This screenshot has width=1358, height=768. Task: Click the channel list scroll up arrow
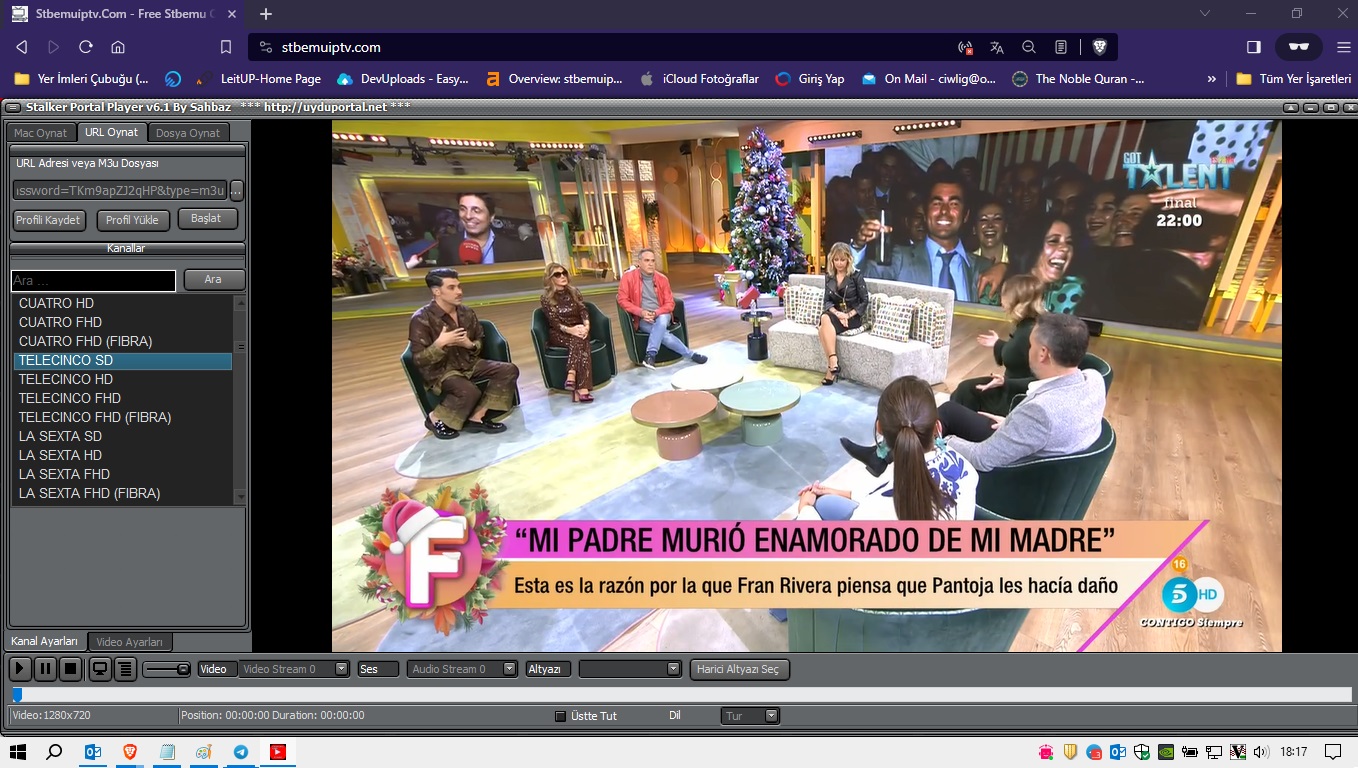[240, 301]
